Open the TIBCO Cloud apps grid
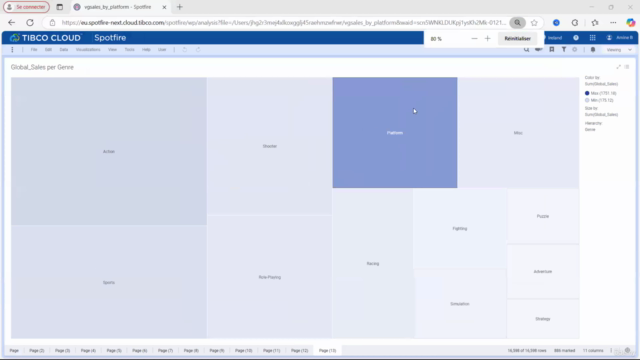 click(x=592, y=38)
